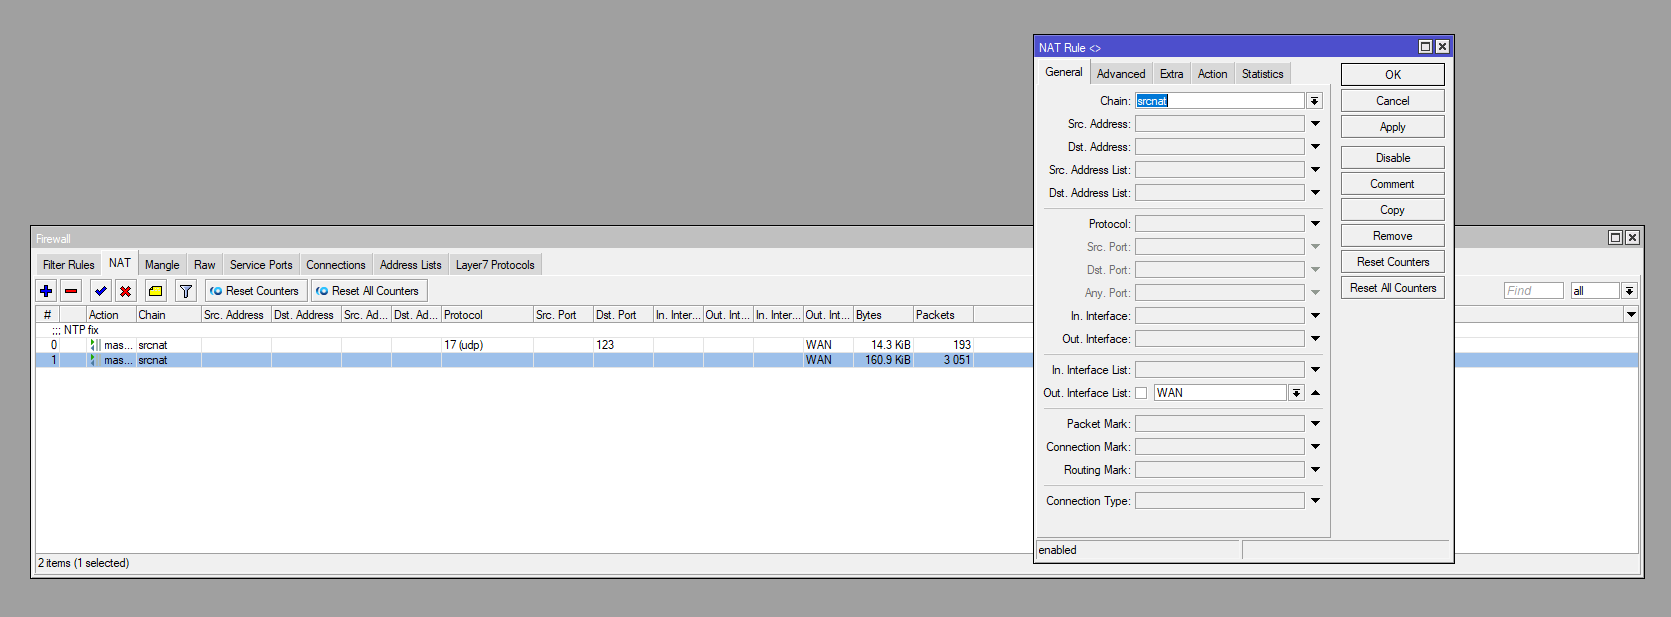Click the Copy button in NAT Rule
The width and height of the screenshot is (1671, 617).
[1392, 210]
